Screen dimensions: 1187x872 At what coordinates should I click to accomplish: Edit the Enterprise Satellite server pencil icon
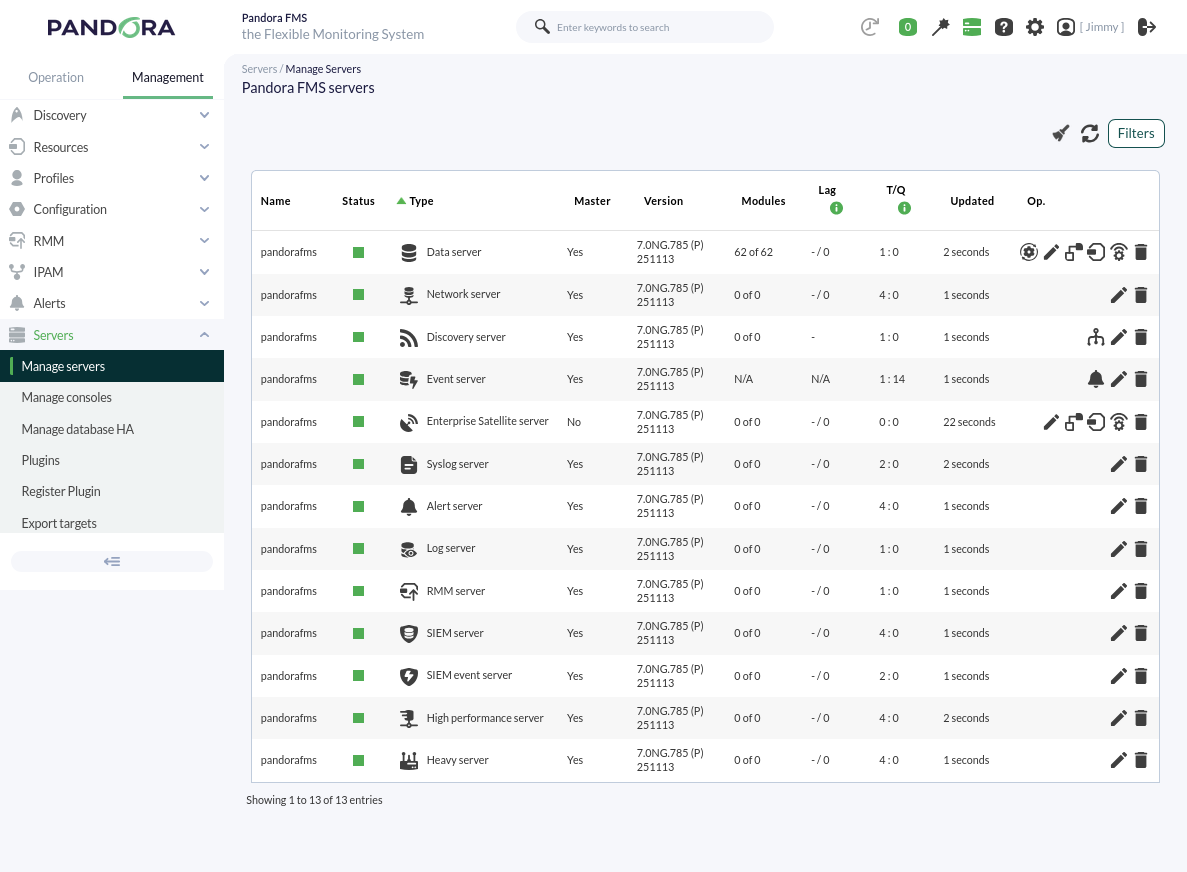click(x=1051, y=422)
